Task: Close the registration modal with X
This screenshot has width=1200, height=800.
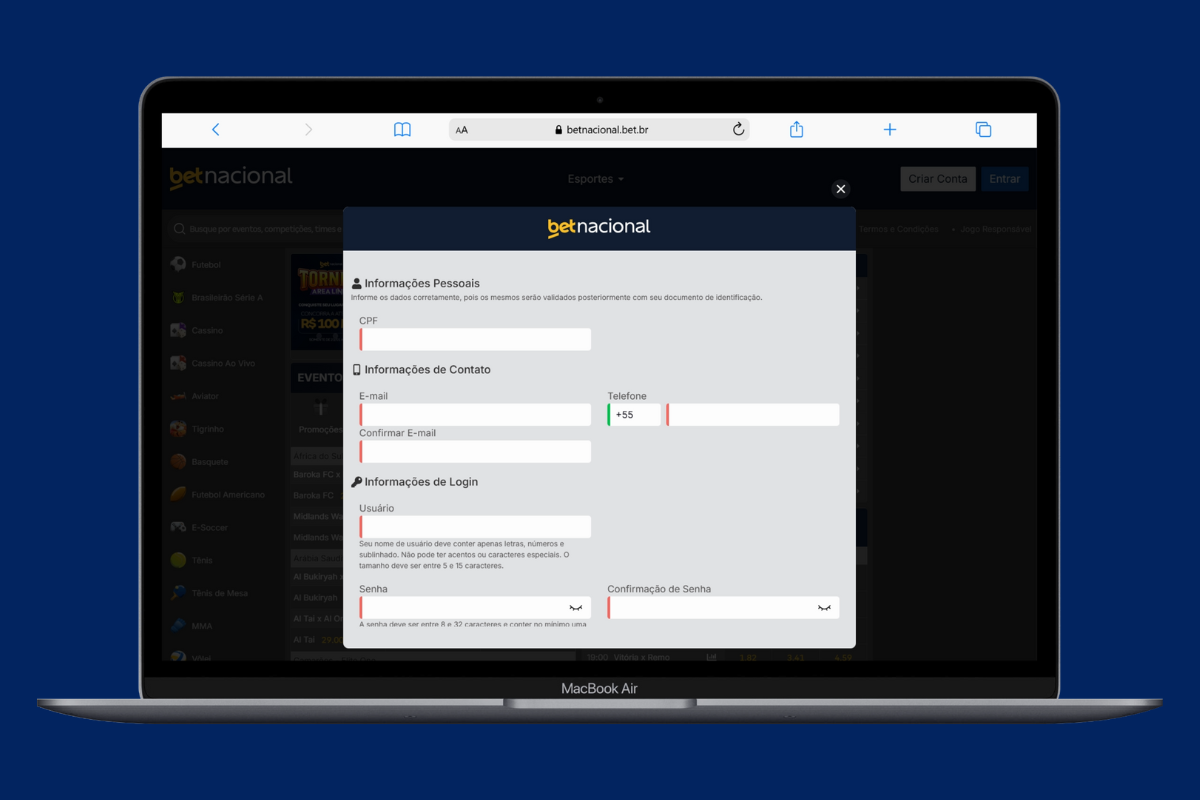Action: pos(840,189)
